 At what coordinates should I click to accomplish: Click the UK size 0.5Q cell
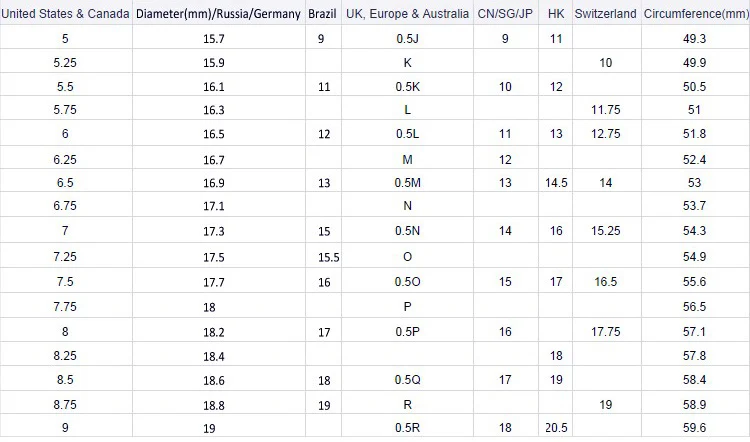click(x=408, y=380)
